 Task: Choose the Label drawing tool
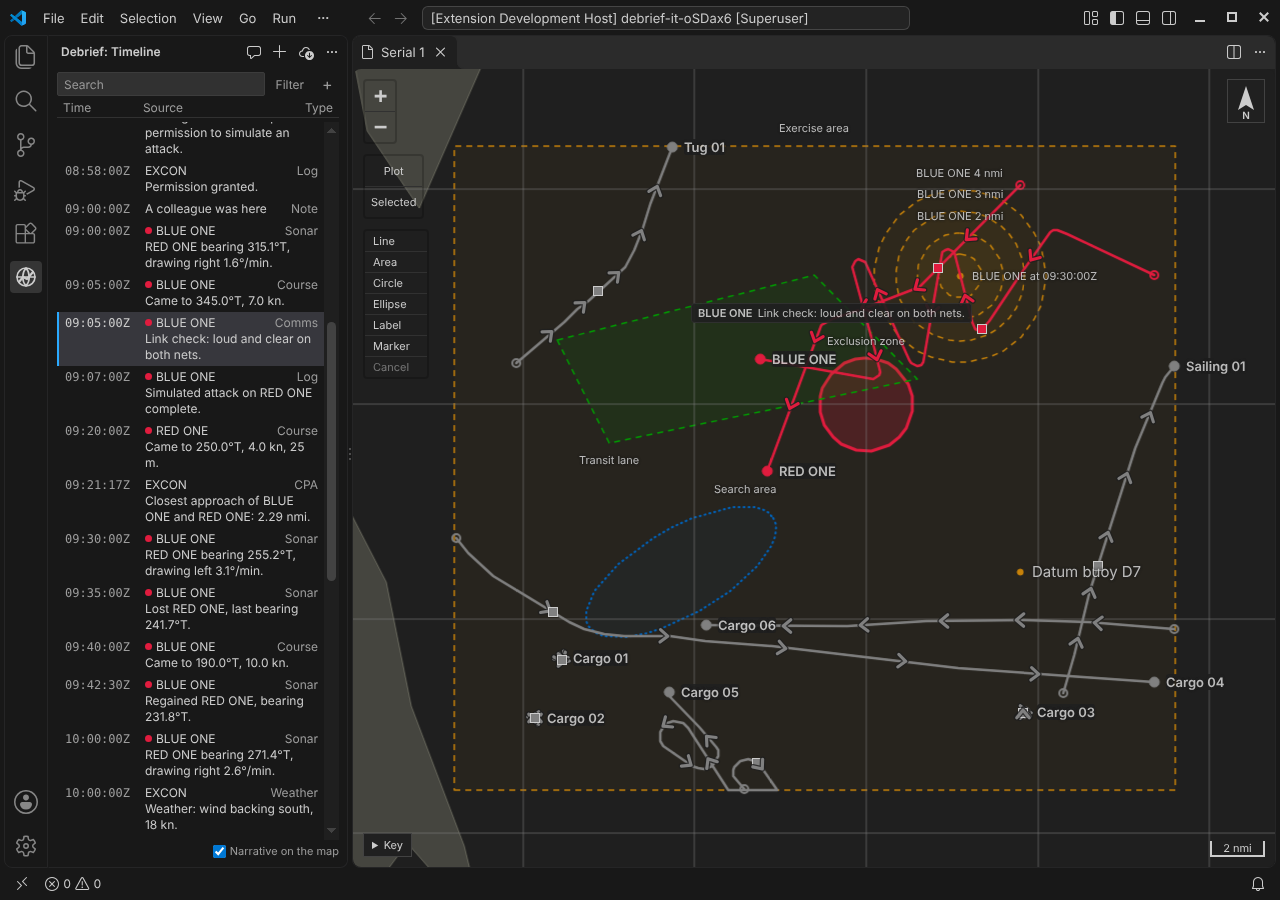(396, 325)
